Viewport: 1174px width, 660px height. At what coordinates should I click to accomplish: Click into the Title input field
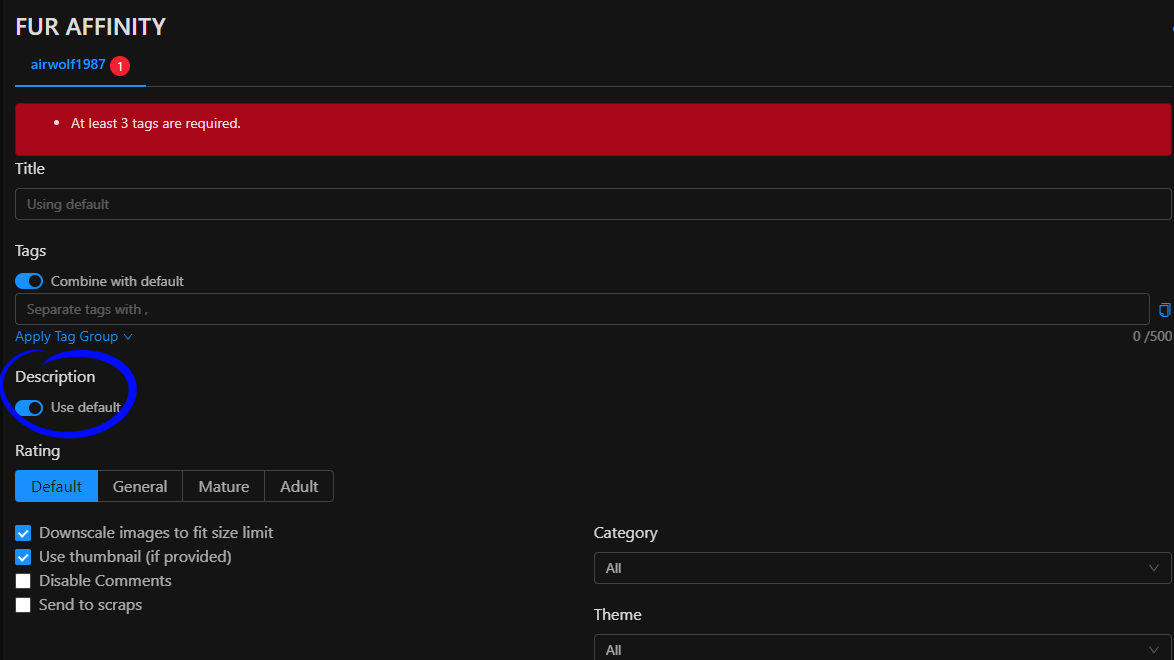click(592, 204)
